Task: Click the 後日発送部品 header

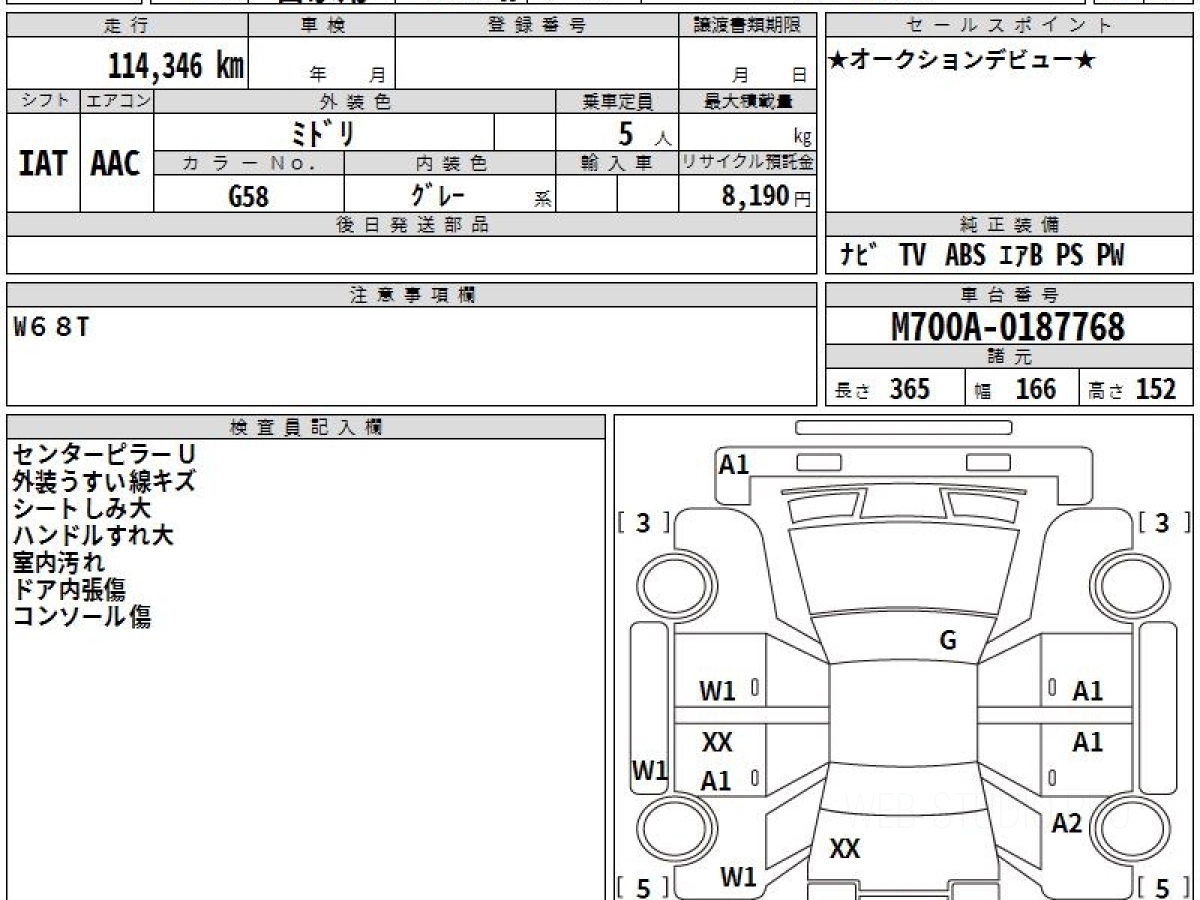Action: 412,225
